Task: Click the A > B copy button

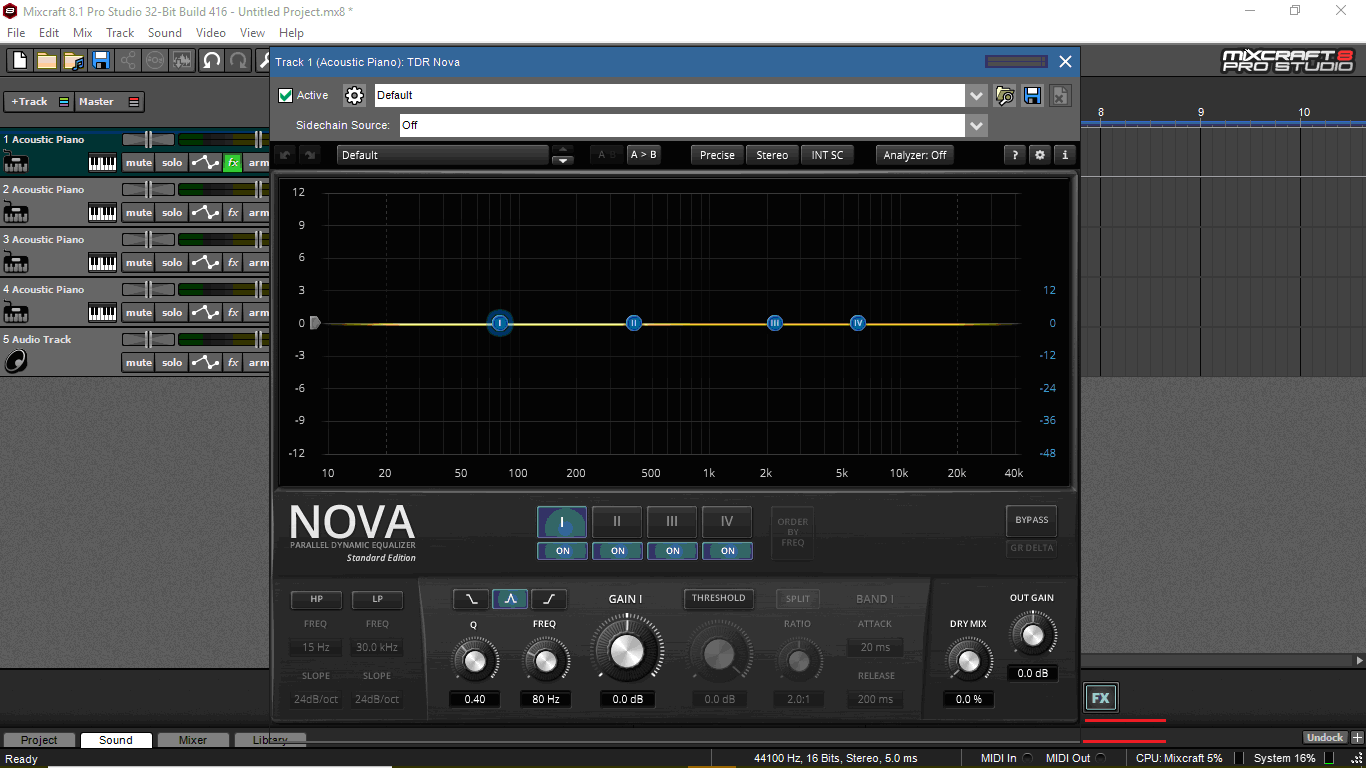Action: (644, 155)
